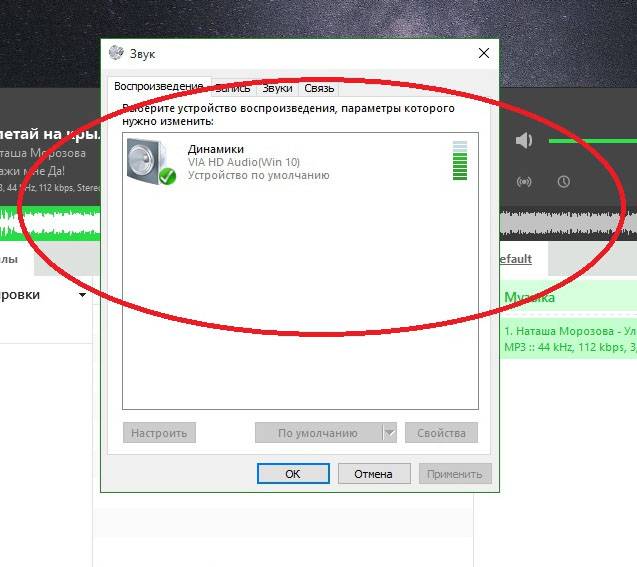Click the track info MP3 44 kHz line

pos(570,347)
